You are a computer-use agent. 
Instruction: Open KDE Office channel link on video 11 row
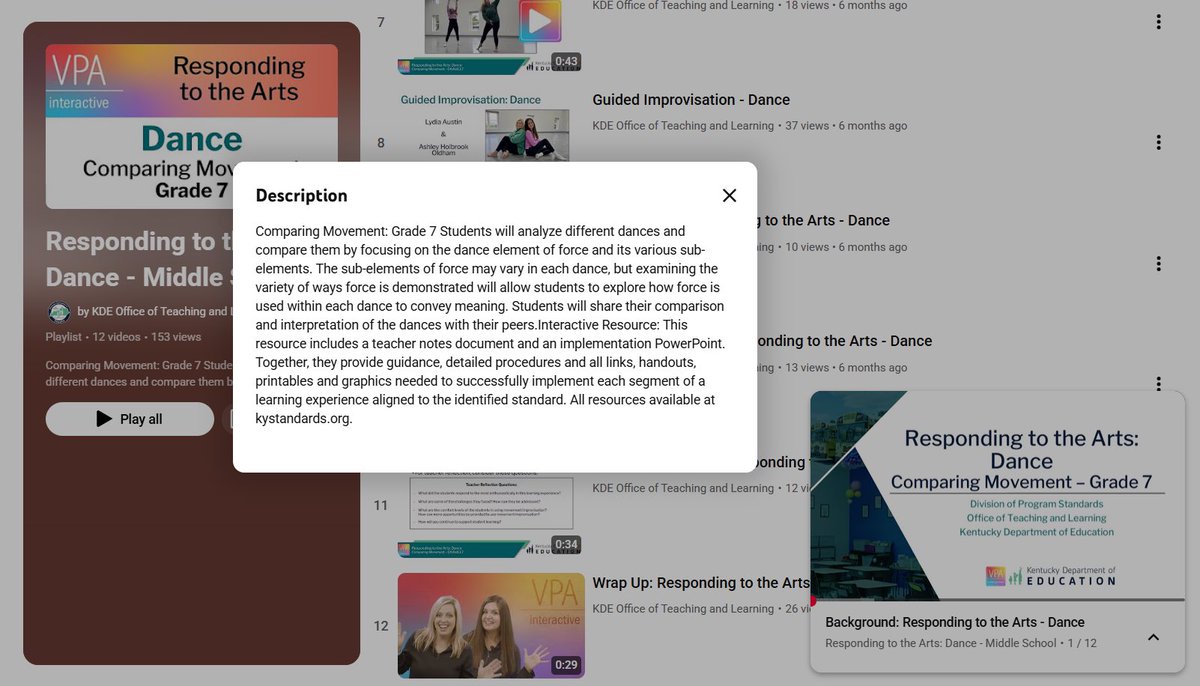[x=683, y=488]
